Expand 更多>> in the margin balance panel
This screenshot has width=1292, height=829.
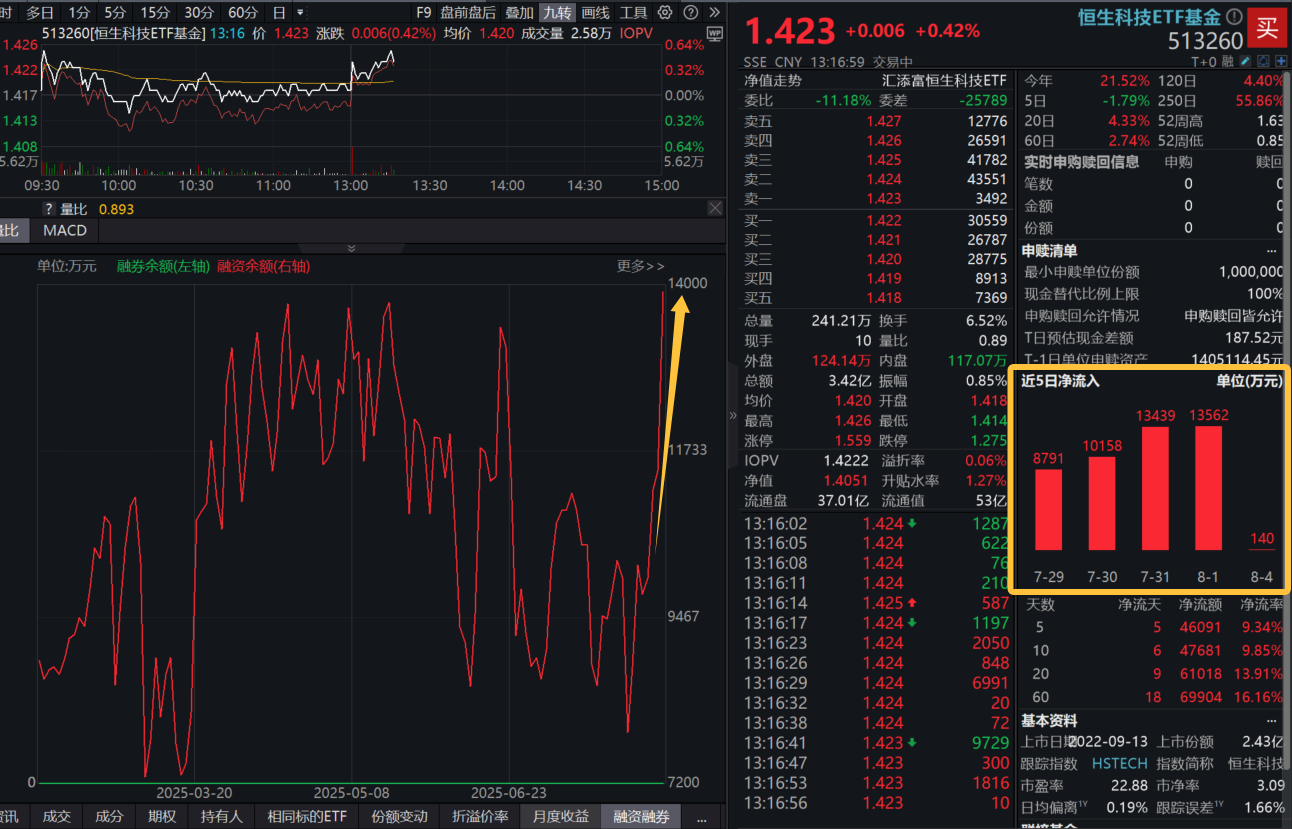[x=639, y=266]
